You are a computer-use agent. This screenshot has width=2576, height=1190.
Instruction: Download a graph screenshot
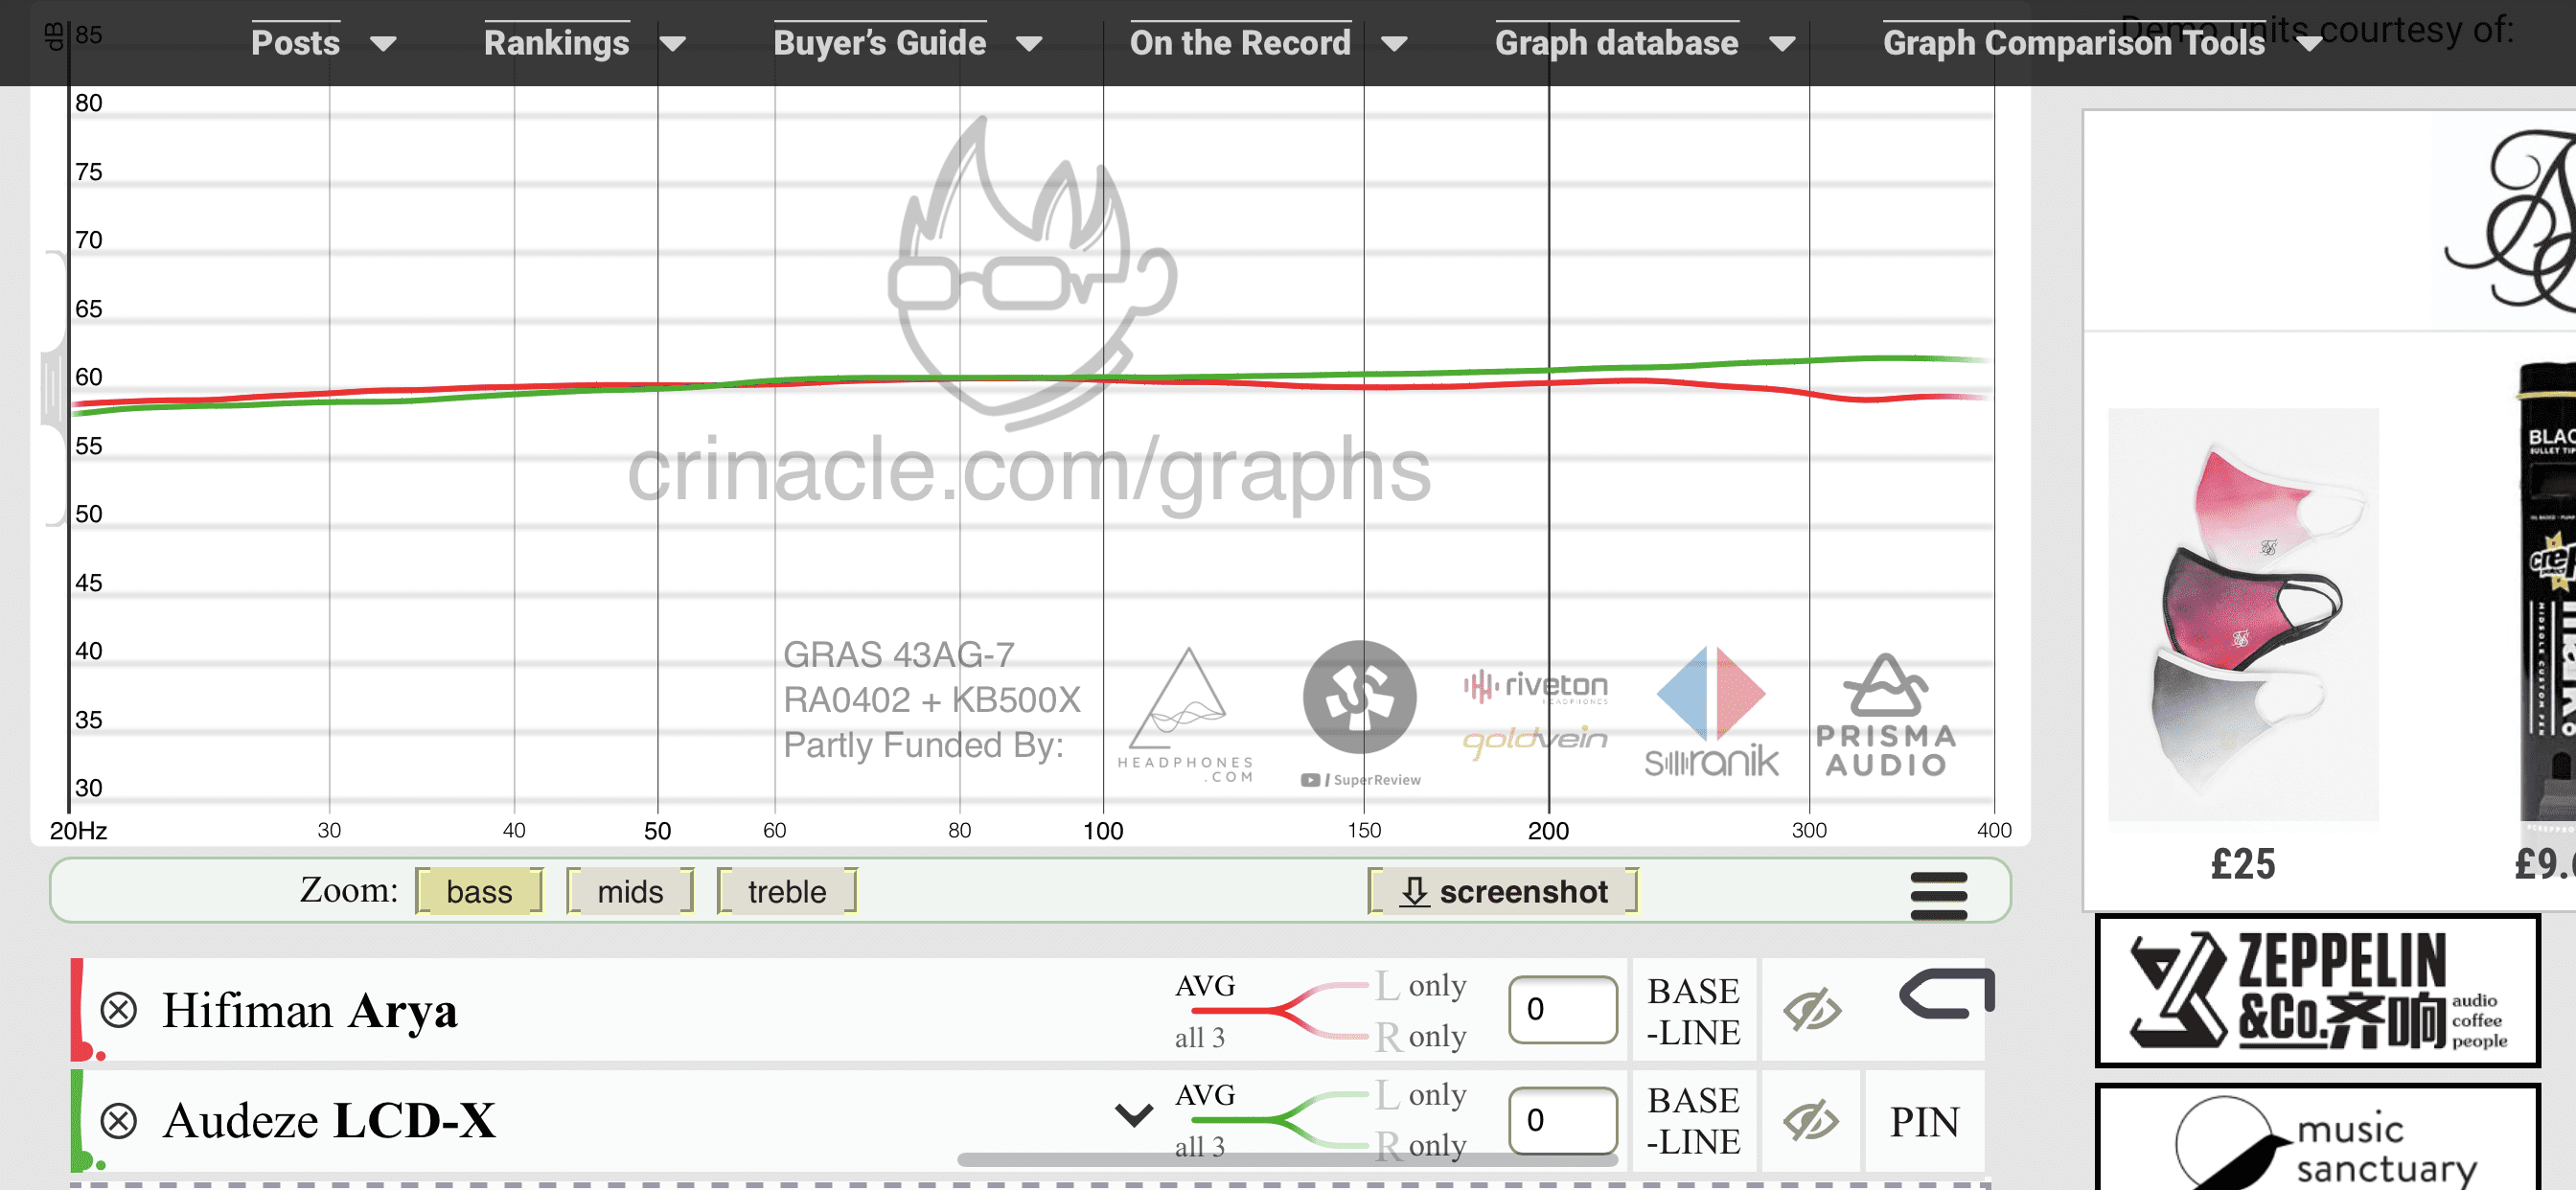1503,891
